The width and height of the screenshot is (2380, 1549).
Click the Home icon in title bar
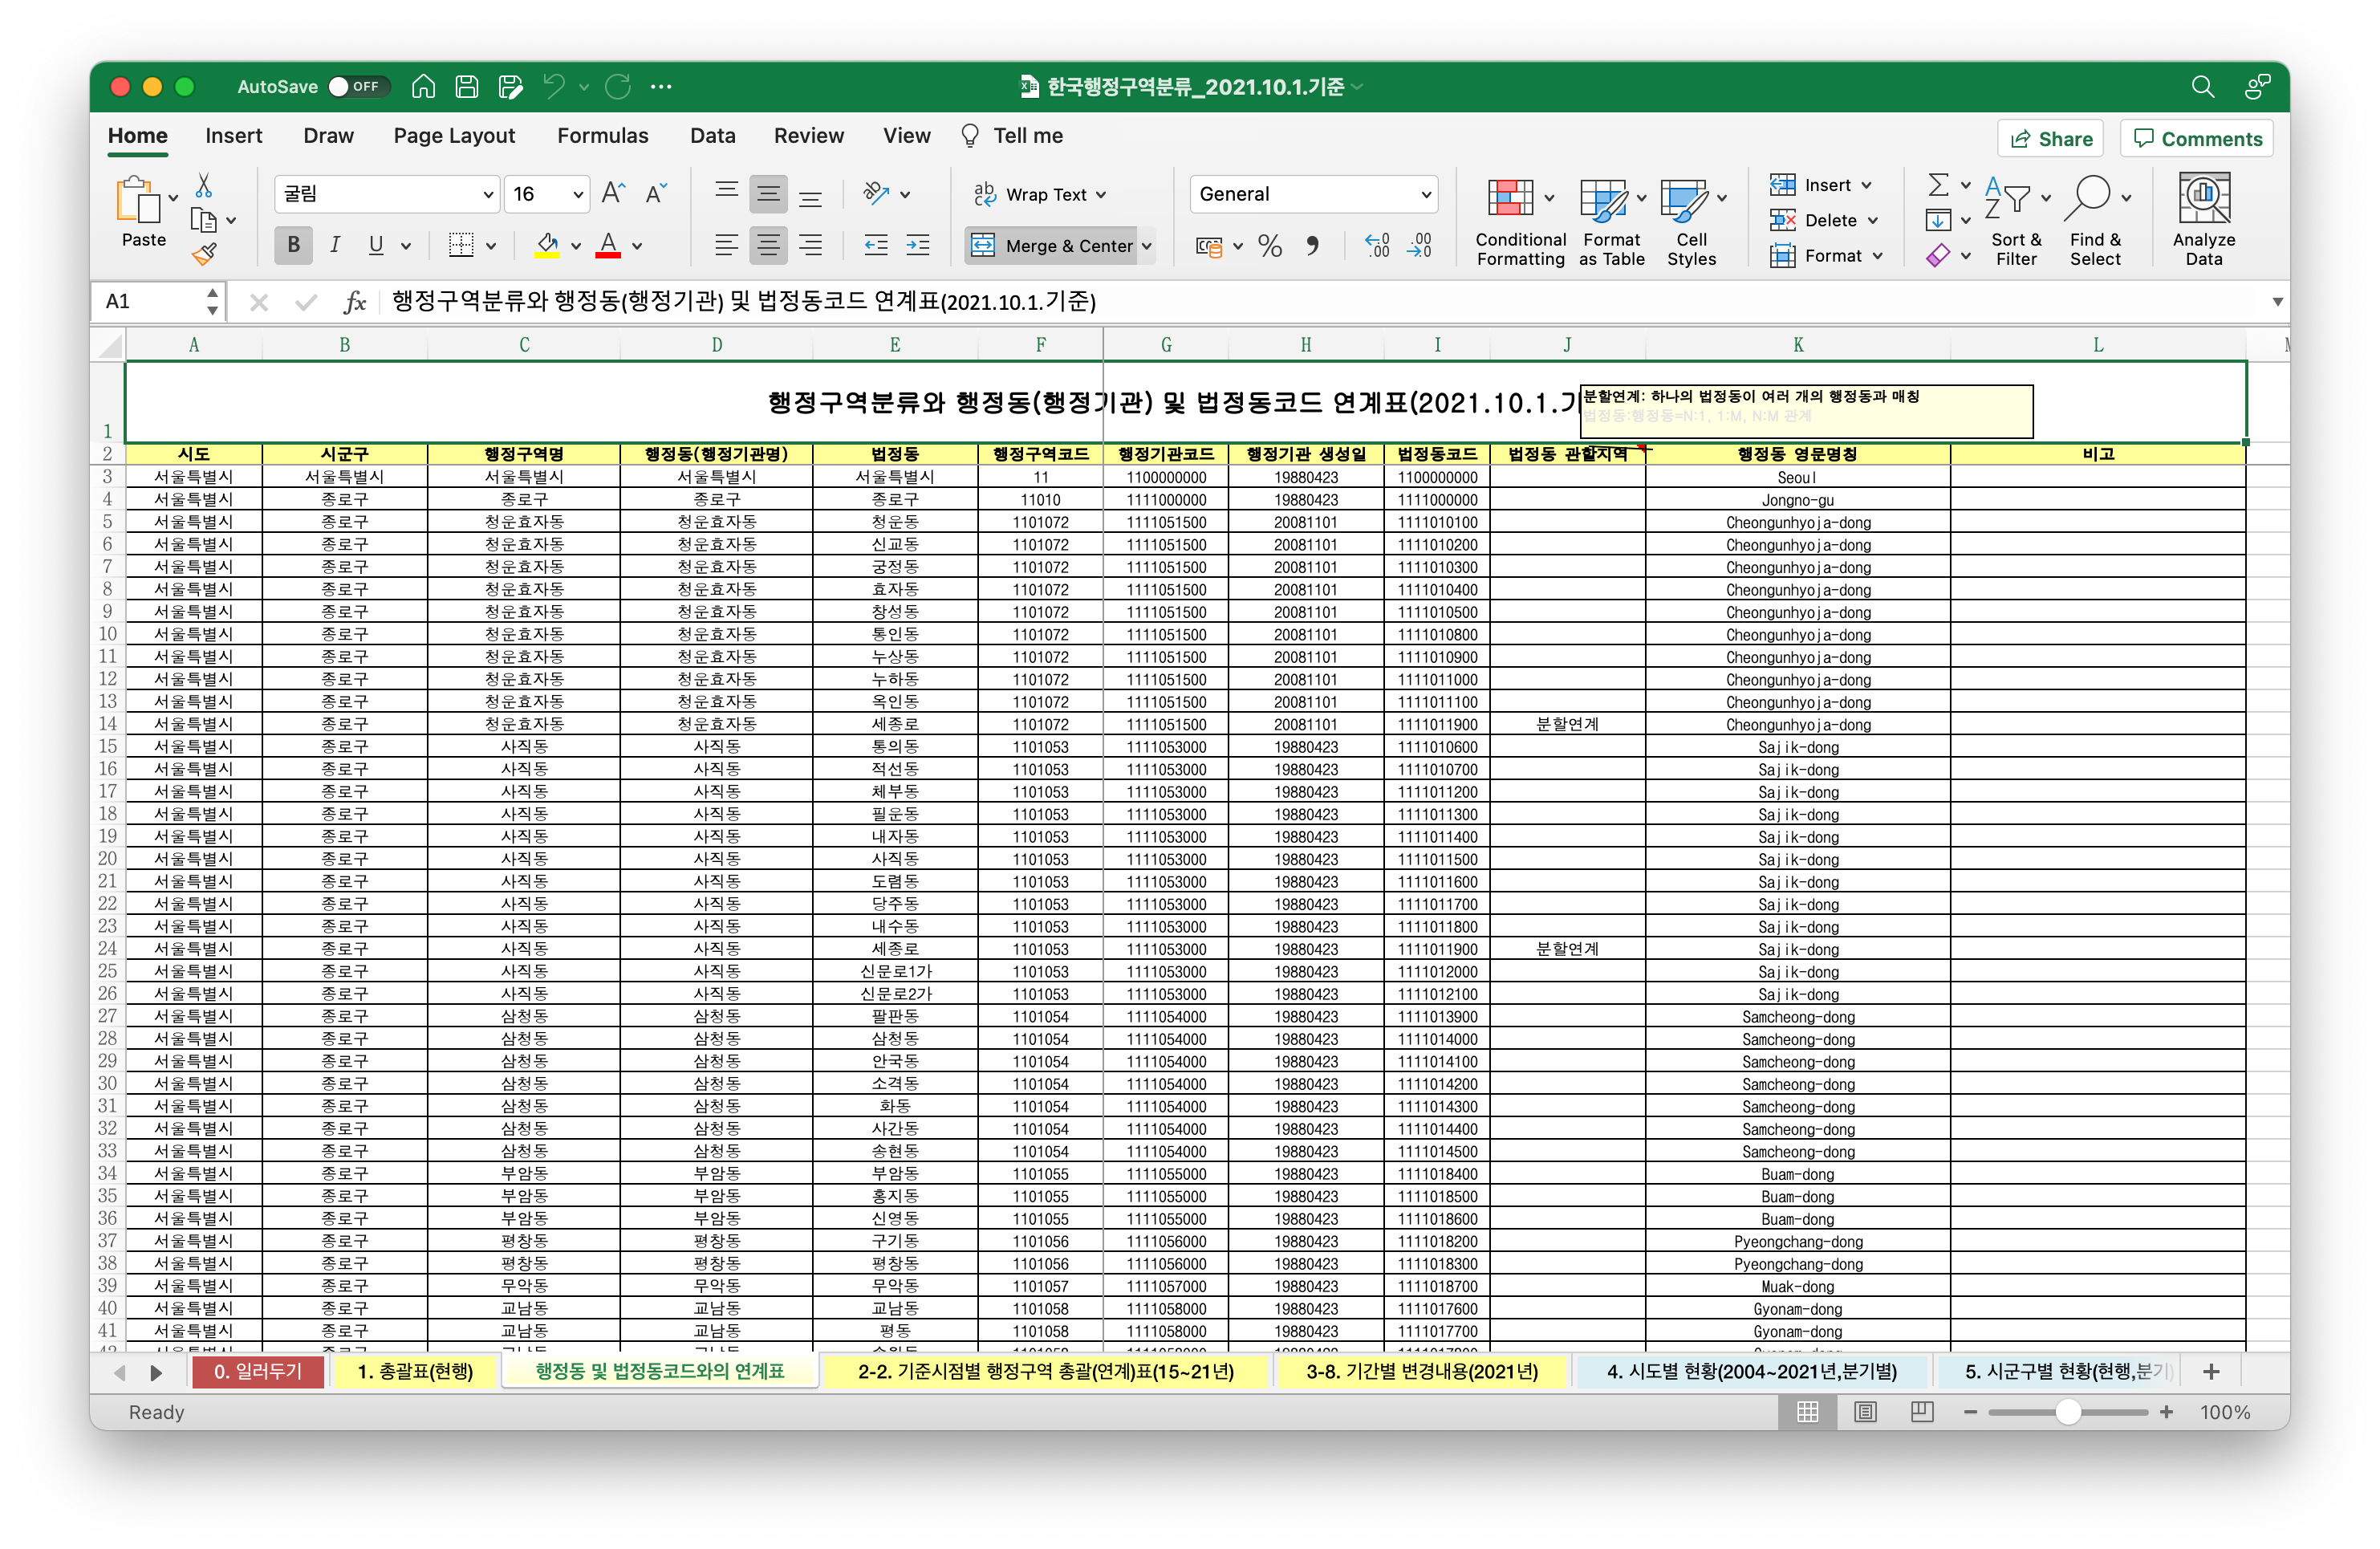pos(423,87)
